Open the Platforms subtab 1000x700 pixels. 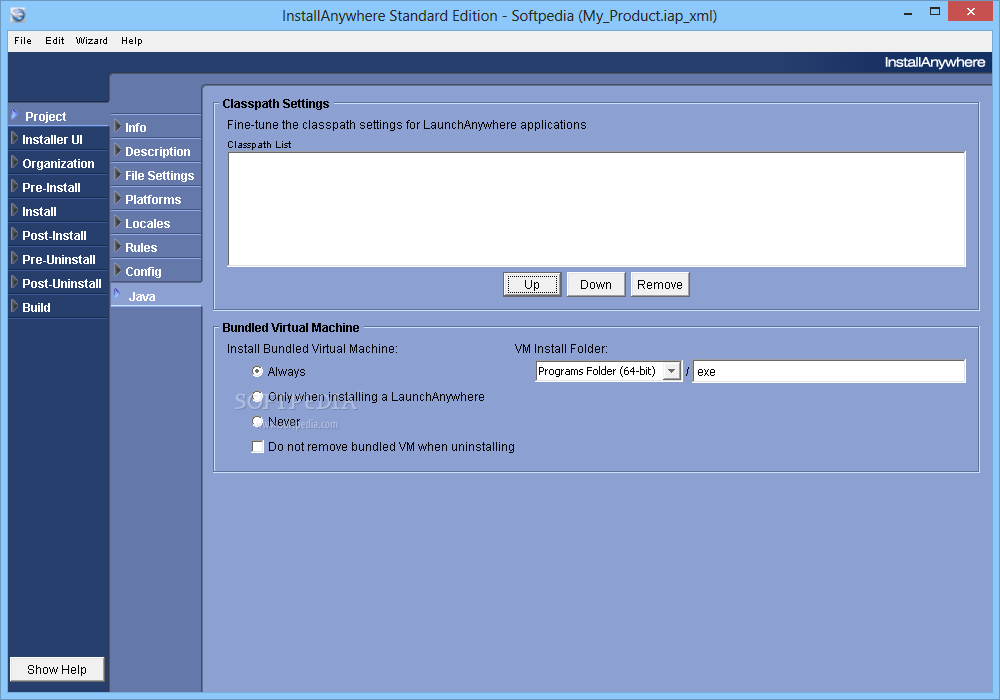coord(156,200)
